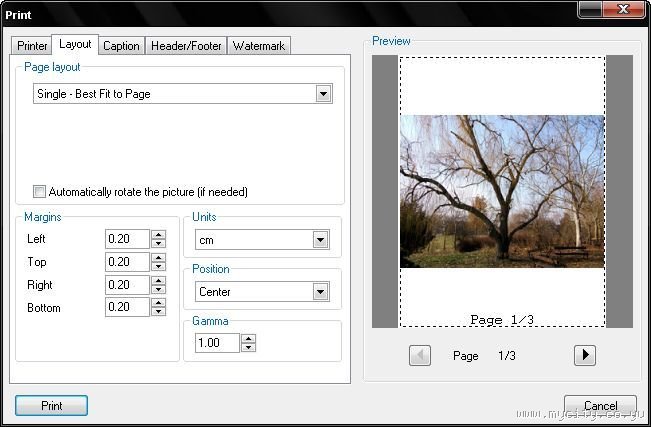Click the Gamma value input field

coord(217,343)
